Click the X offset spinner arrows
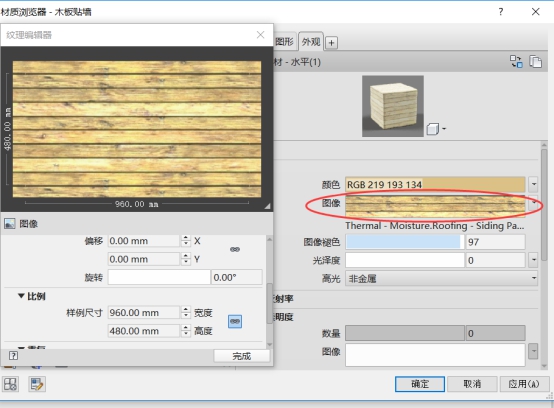The image size is (554, 408). coord(186,241)
